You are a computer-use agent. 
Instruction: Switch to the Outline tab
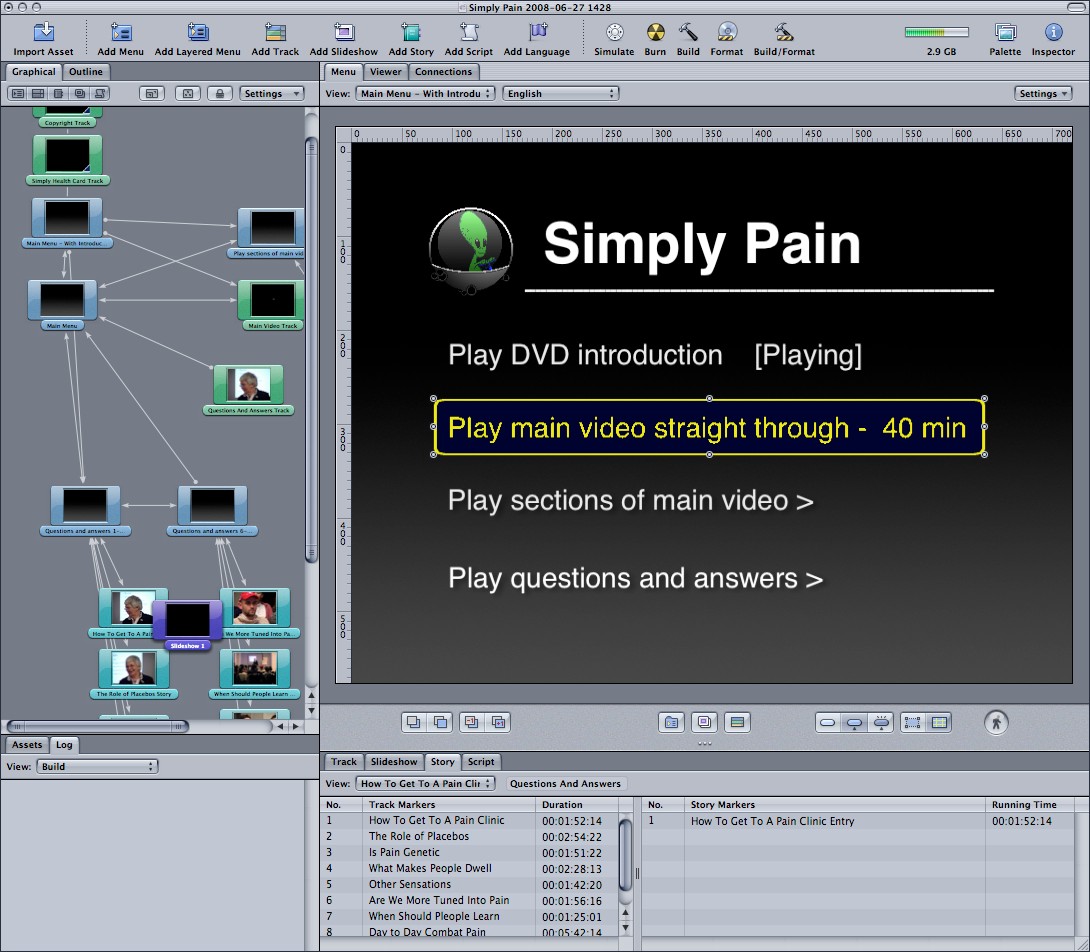pyautogui.click(x=86, y=72)
